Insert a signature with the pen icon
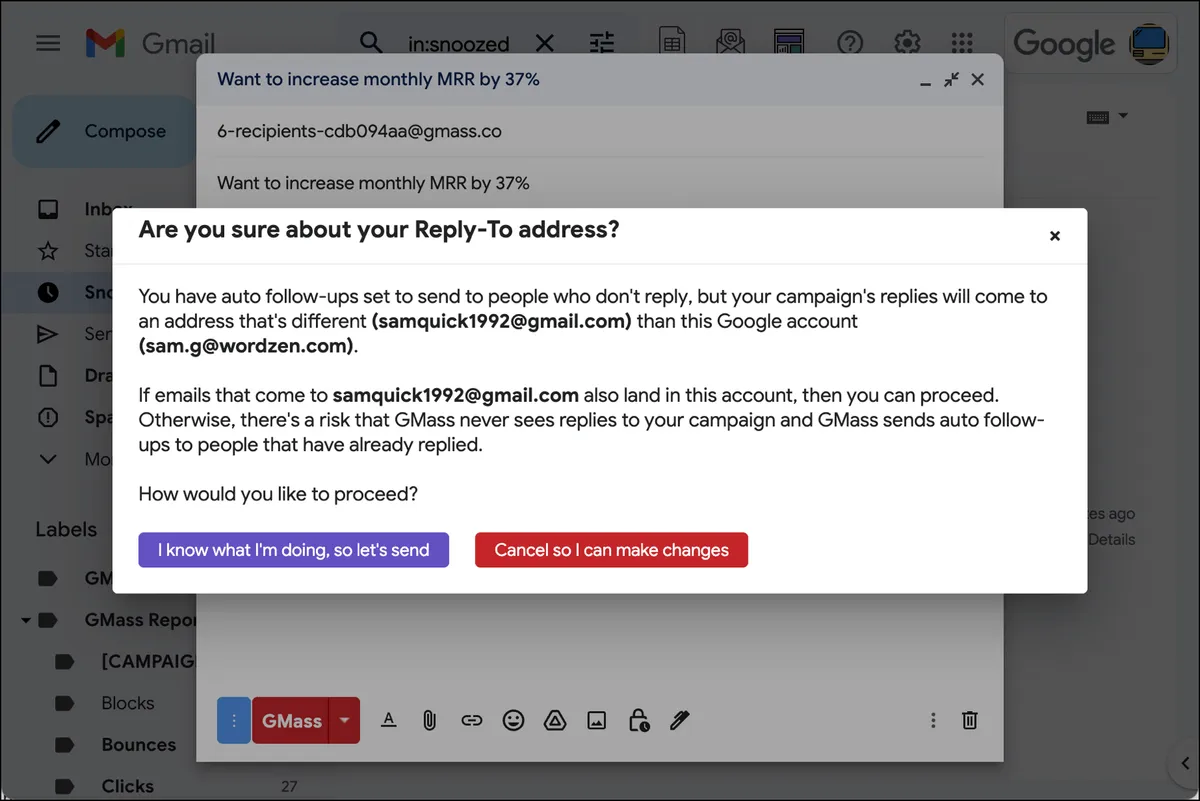This screenshot has width=1200, height=801. 680,720
